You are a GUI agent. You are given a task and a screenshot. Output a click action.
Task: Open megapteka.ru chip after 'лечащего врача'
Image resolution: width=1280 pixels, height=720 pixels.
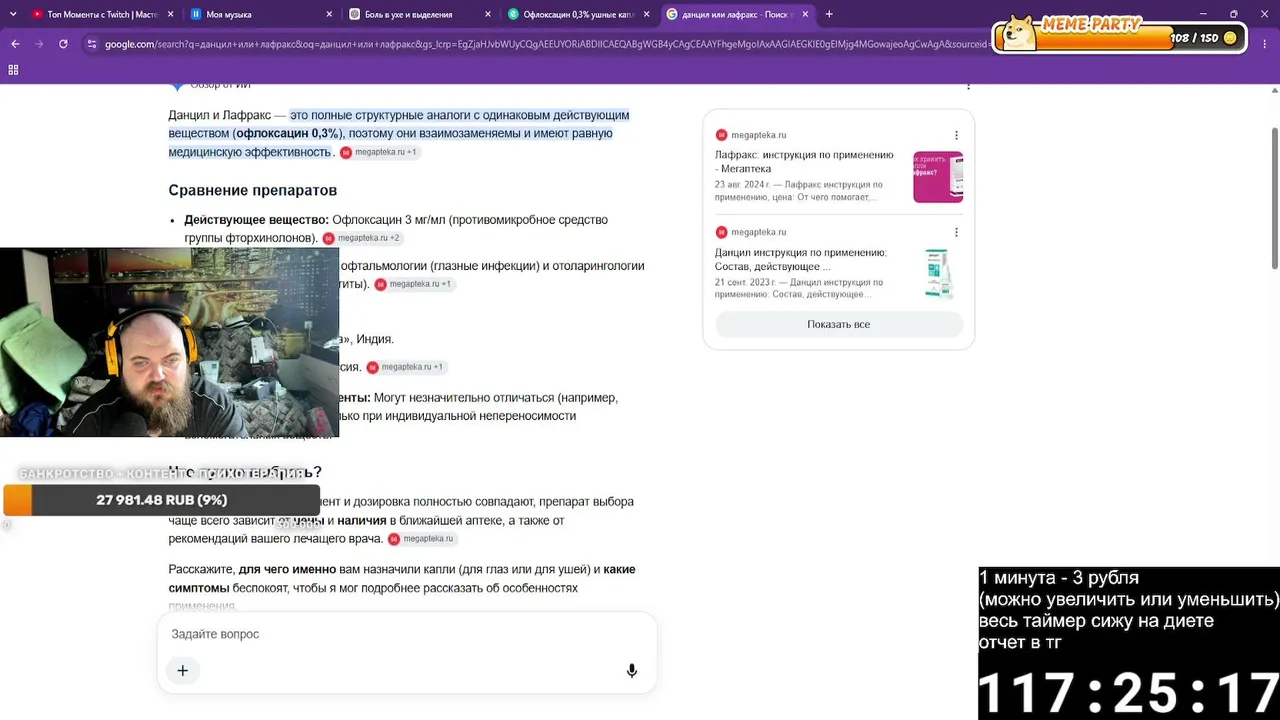click(421, 539)
